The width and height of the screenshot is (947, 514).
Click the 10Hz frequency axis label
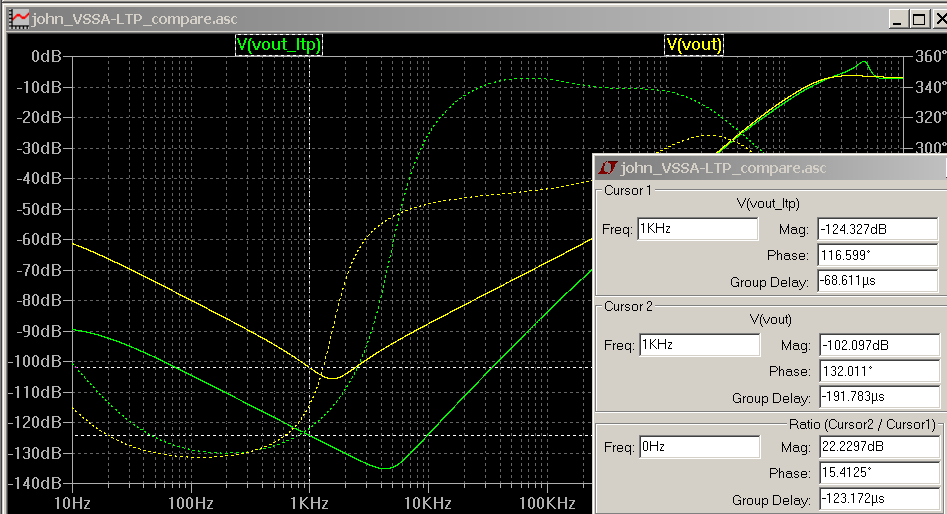click(72, 503)
